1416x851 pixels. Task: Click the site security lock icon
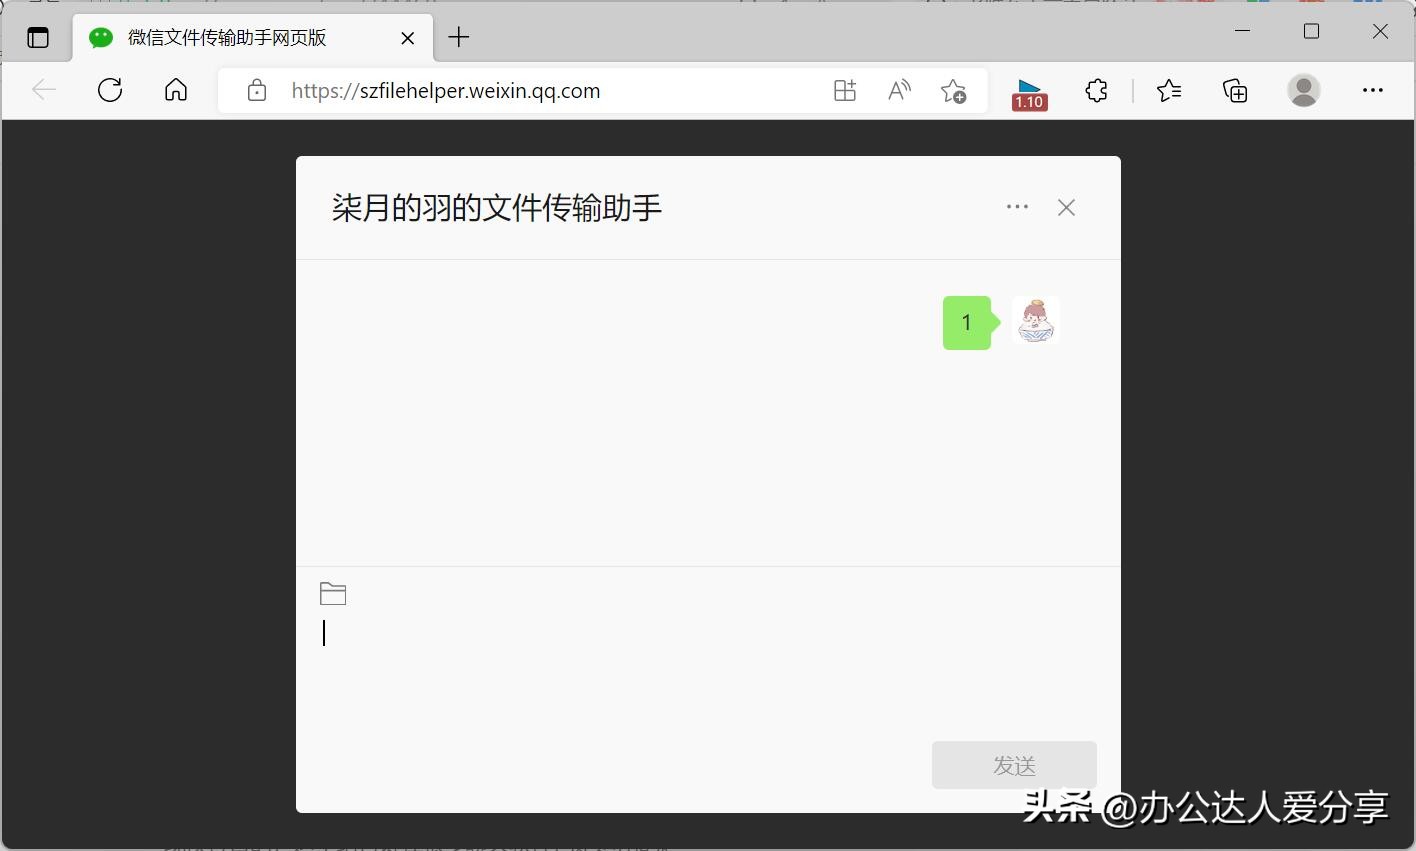coord(256,90)
